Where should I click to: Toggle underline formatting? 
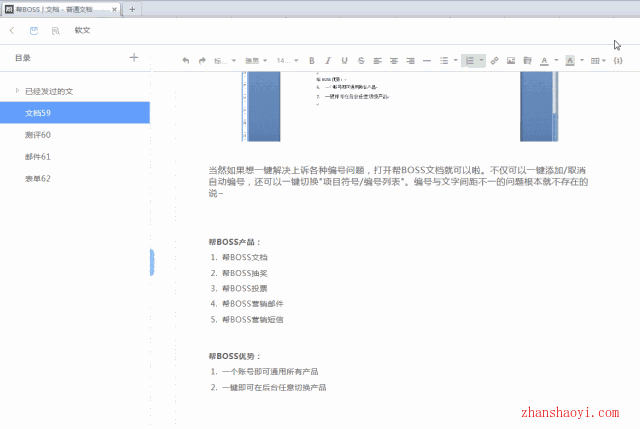[344, 61]
